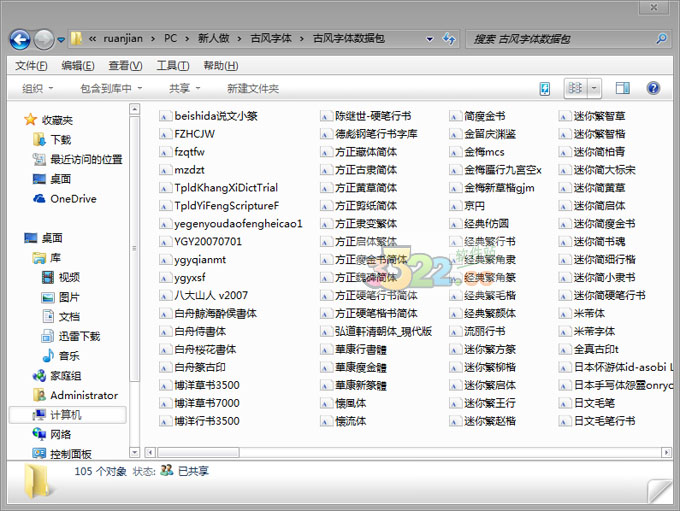Select the 金梅mcs font file

[477, 152]
